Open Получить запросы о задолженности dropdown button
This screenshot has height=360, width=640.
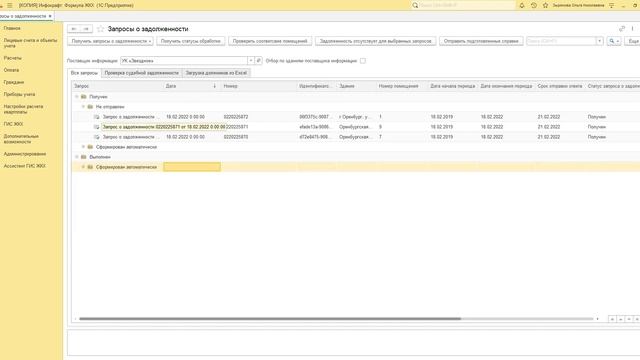tap(110, 41)
